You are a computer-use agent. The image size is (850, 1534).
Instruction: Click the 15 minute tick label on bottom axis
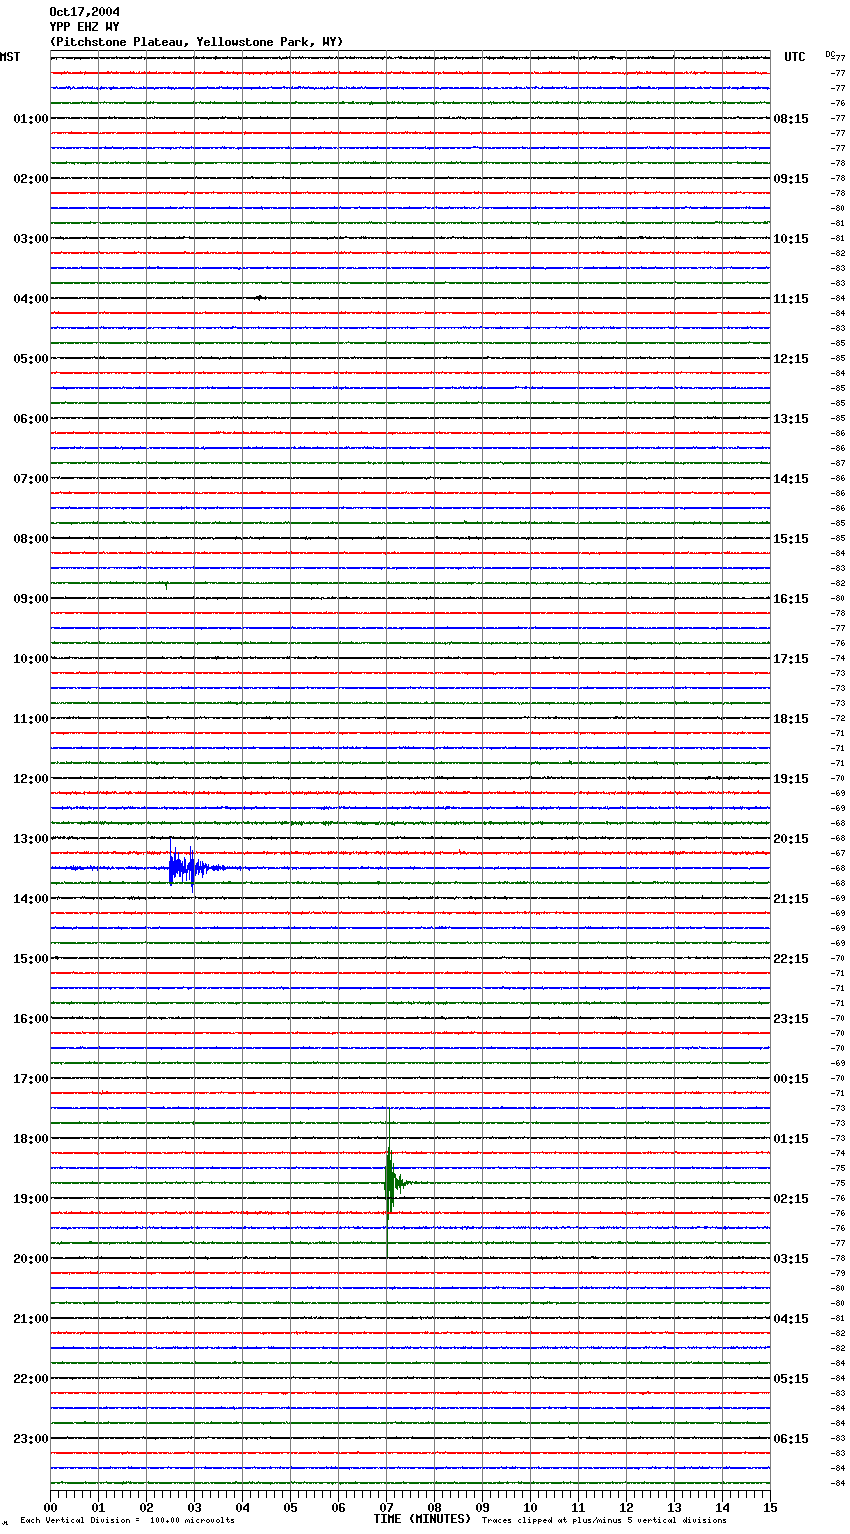(x=770, y=1507)
